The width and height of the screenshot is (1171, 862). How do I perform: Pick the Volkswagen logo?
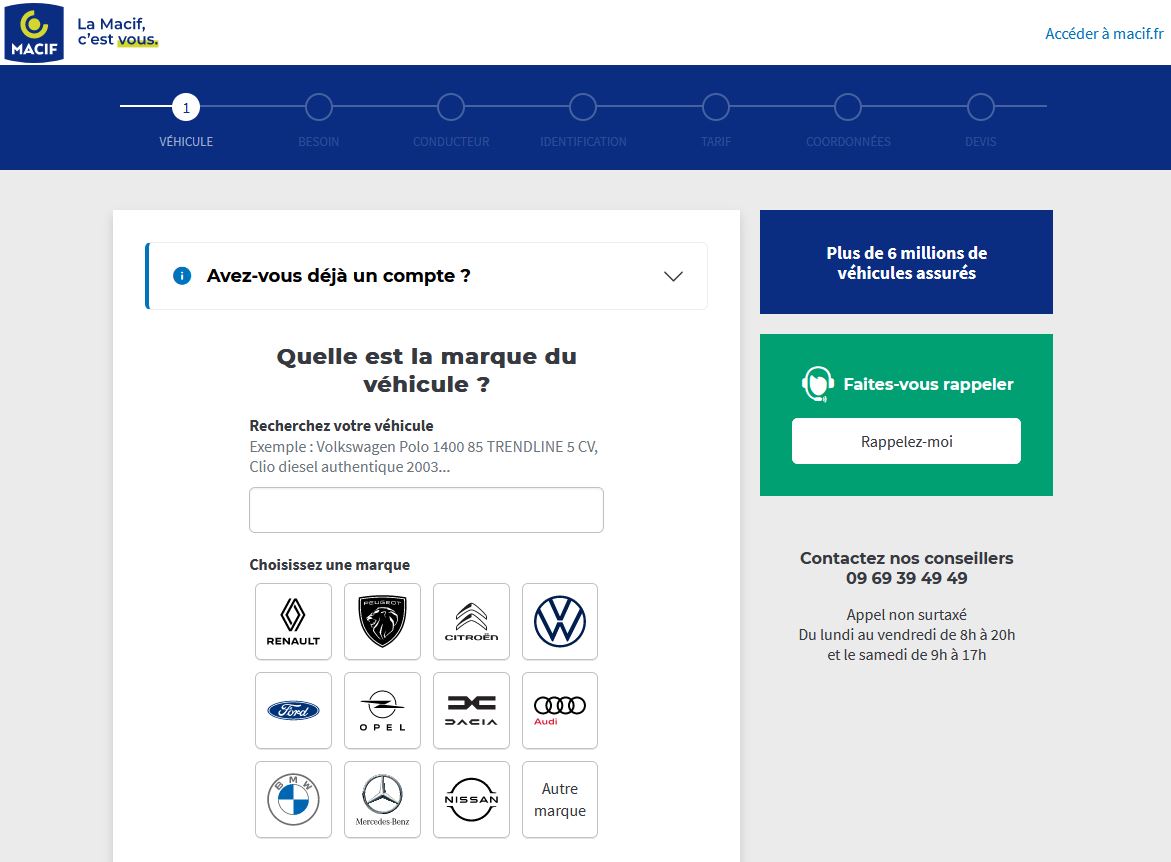tap(559, 621)
